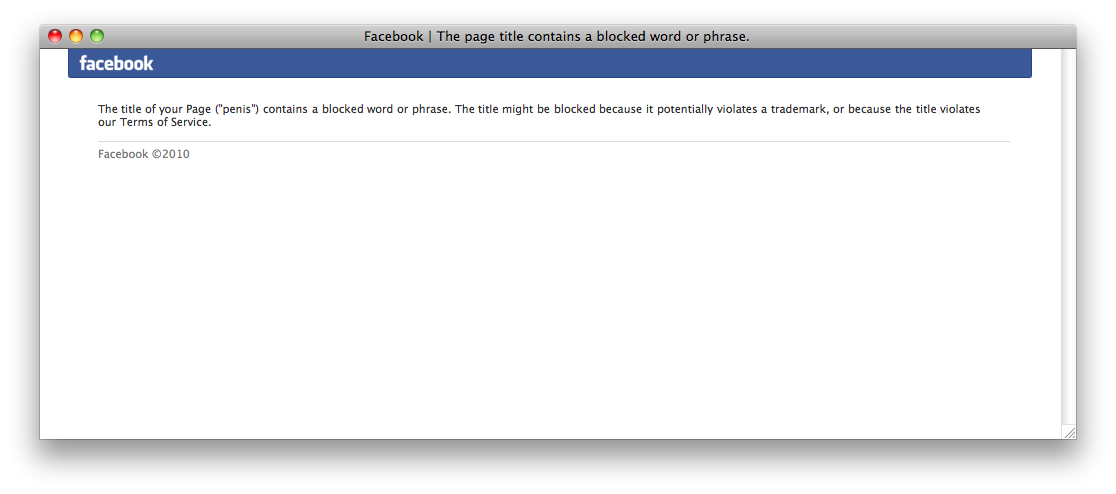Click an empty spot on the blue header bar

pos(591,63)
